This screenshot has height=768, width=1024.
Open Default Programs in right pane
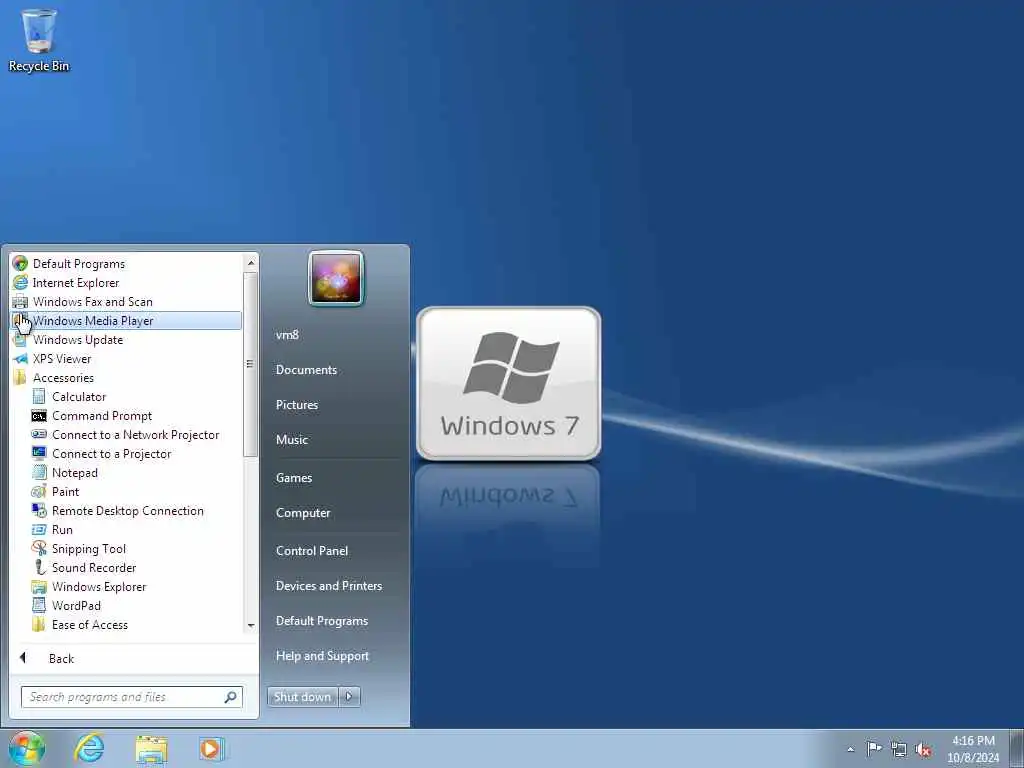(x=322, y=620)
